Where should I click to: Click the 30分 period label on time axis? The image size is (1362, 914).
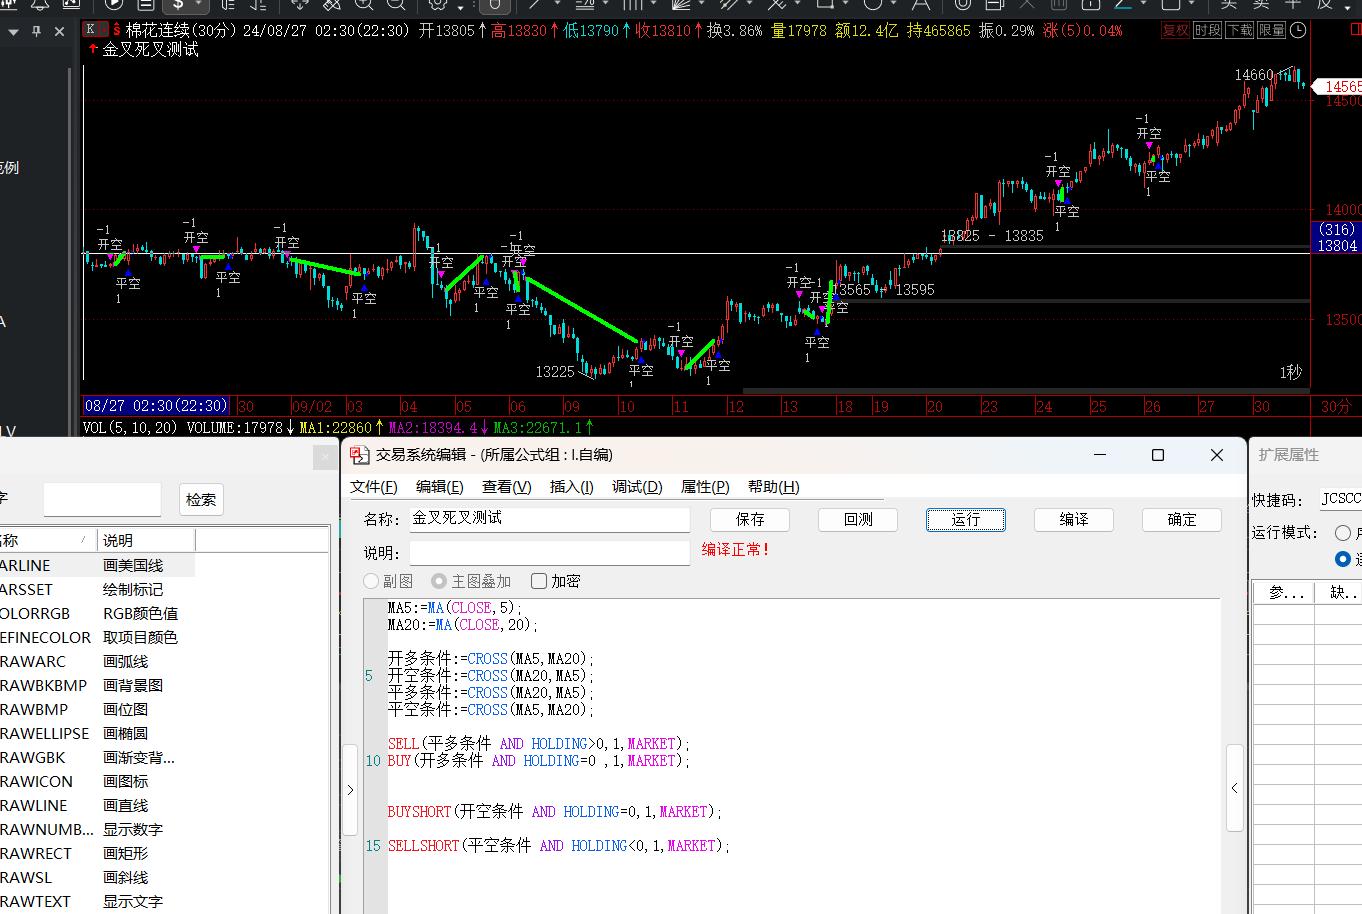pyautogui.click(x=1335, y=406)
